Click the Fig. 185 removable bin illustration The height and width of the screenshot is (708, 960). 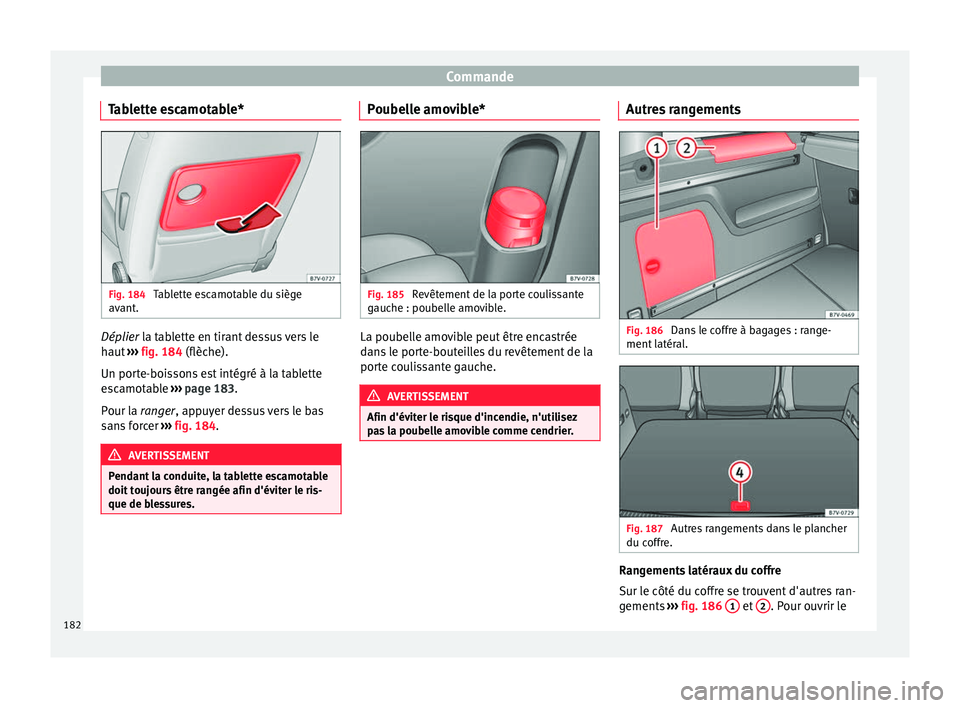pos(479,207)
